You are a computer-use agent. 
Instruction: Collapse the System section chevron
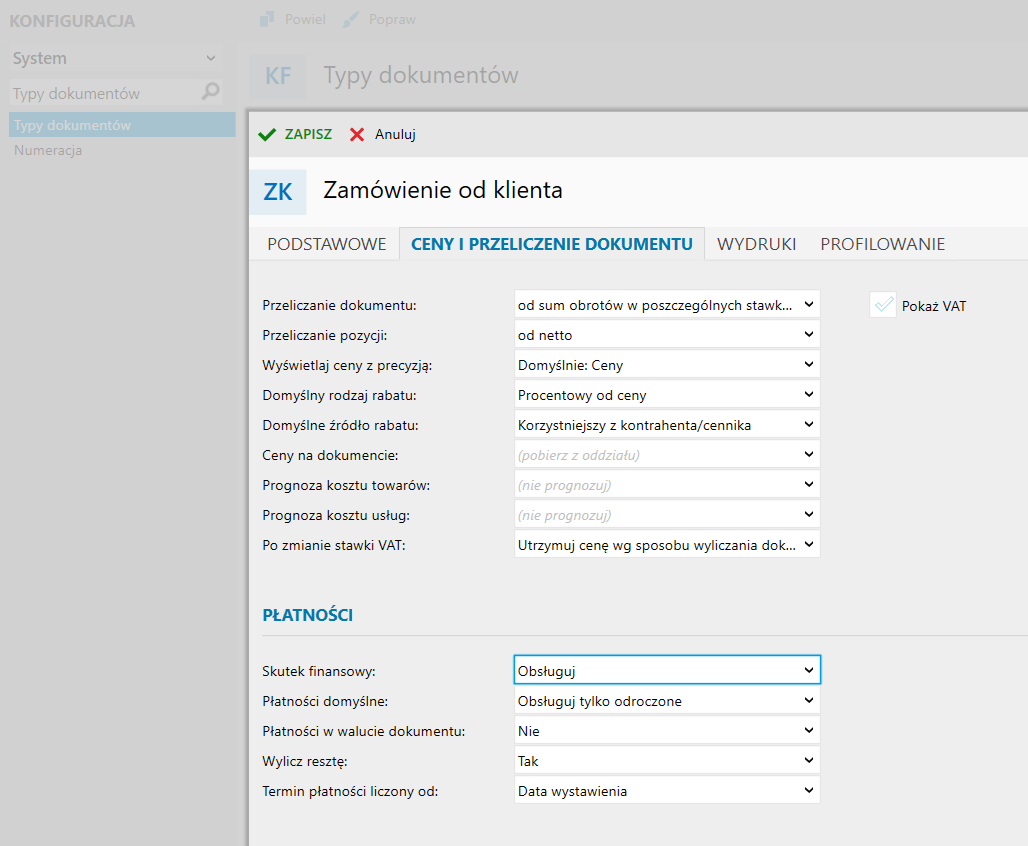click(210, 59)
